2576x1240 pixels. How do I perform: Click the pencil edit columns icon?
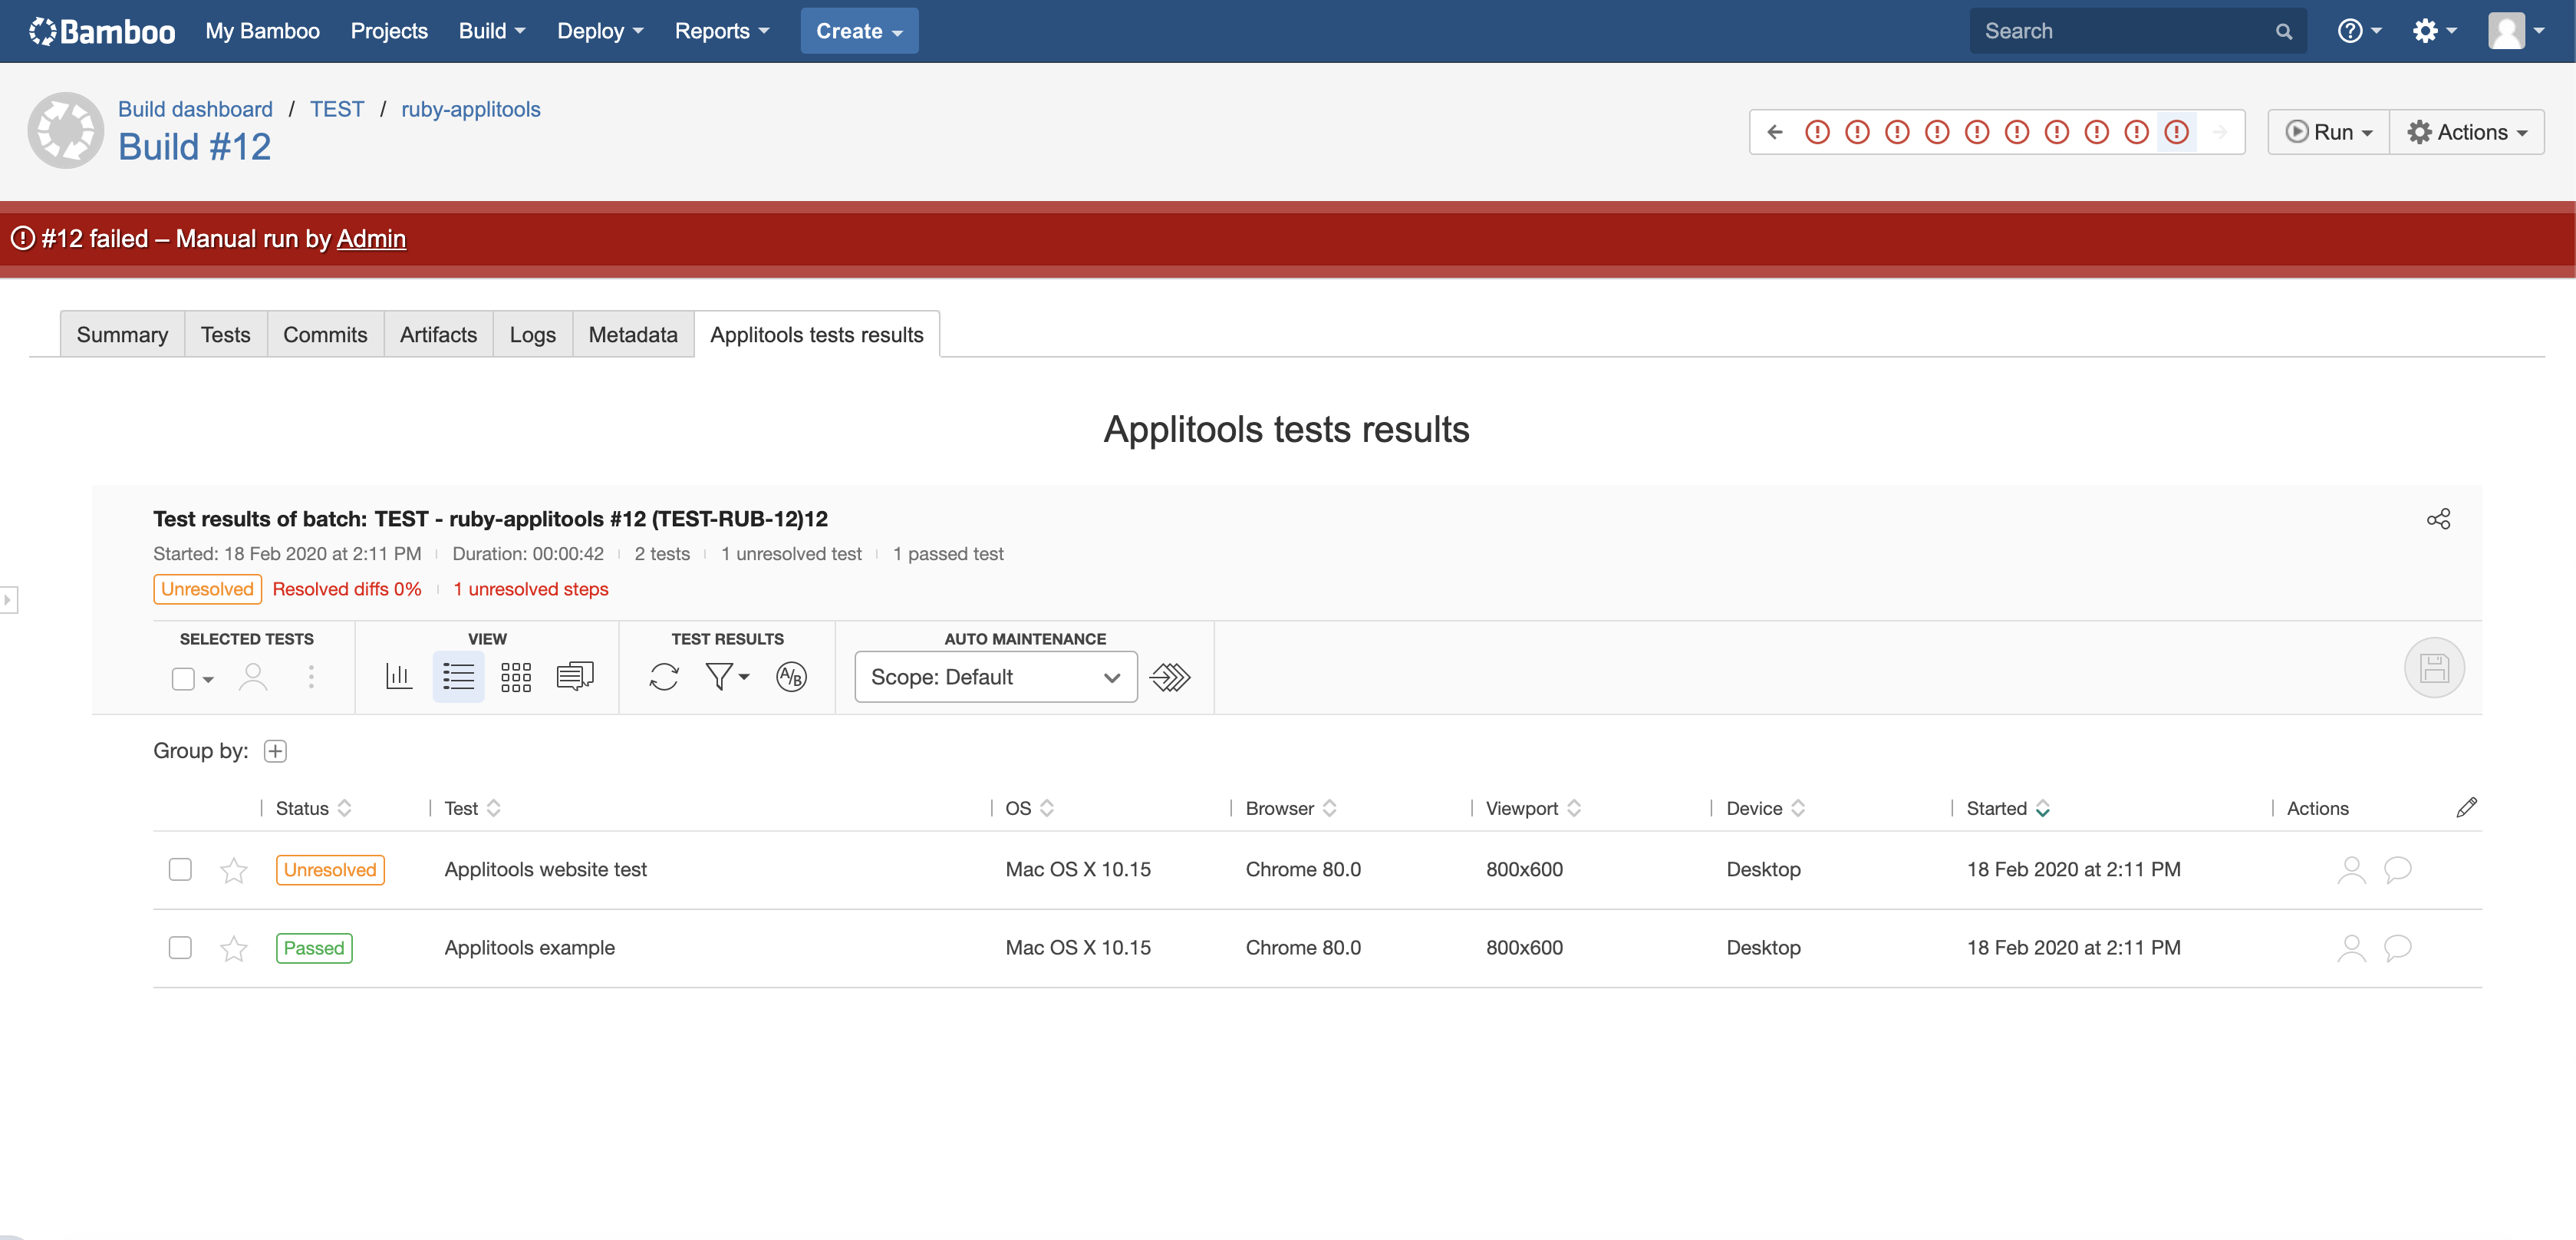[x=2466, y=808]
